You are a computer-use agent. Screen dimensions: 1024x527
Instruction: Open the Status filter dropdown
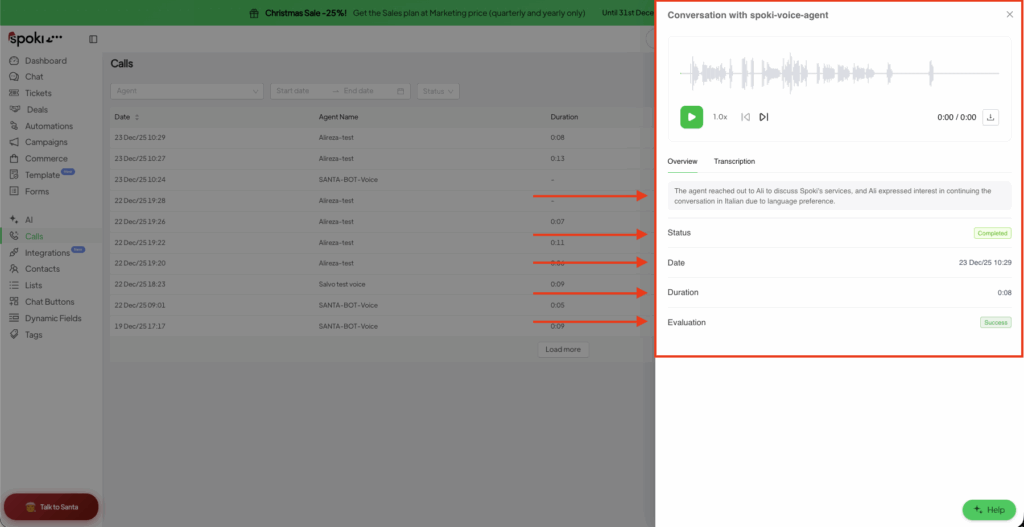438,91
